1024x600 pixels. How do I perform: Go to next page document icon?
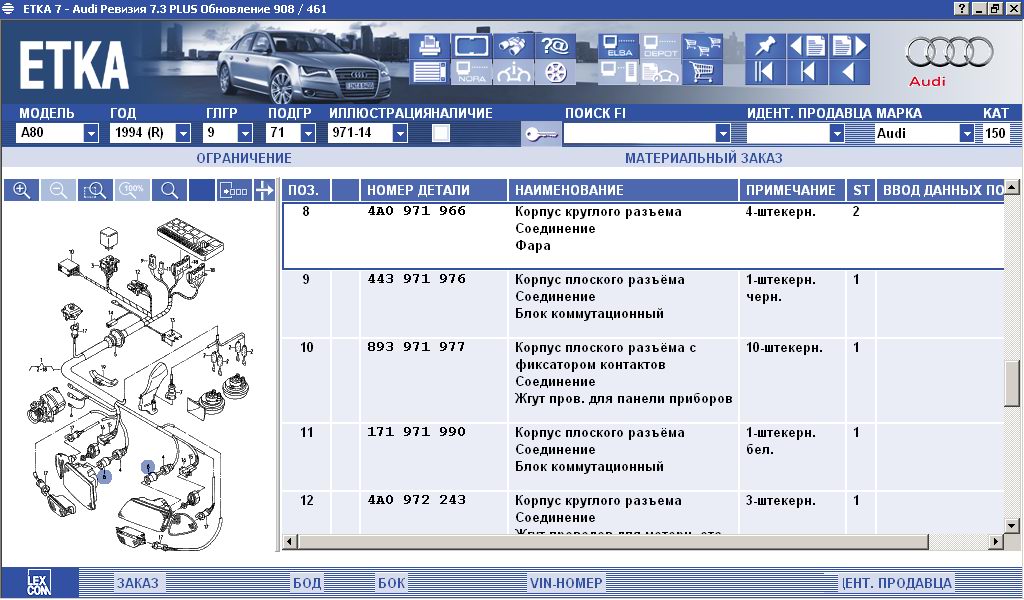pyautogui.click(x=850, y=46)
